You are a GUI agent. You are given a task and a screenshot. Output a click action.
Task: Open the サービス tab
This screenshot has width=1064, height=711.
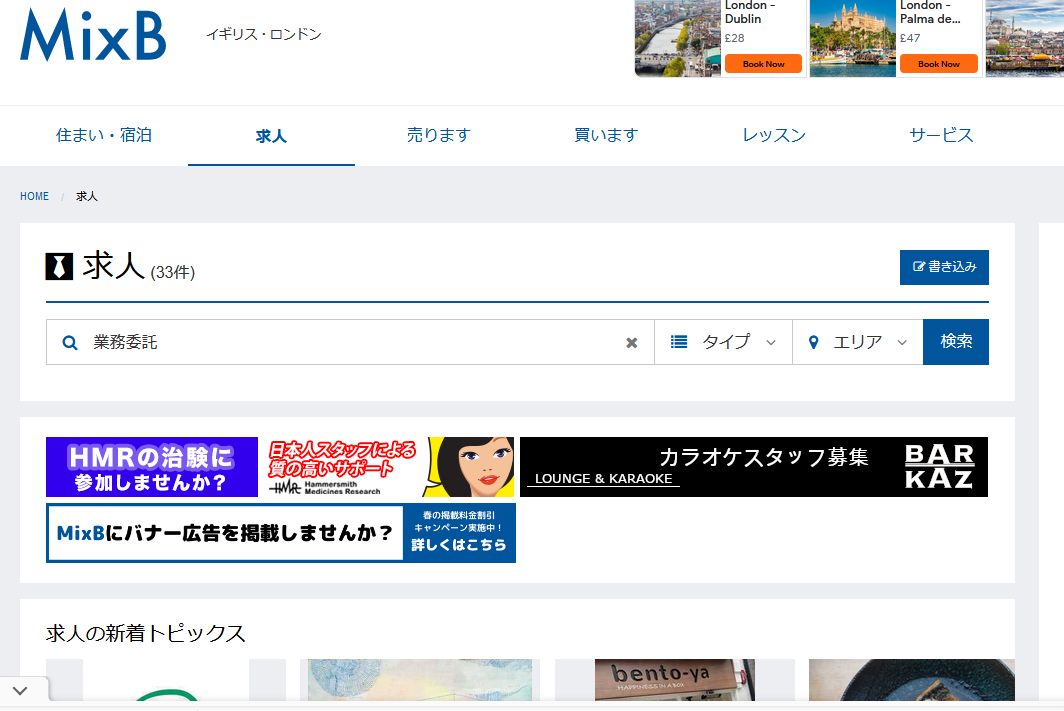pyautogui.click(x=941, y=135)
